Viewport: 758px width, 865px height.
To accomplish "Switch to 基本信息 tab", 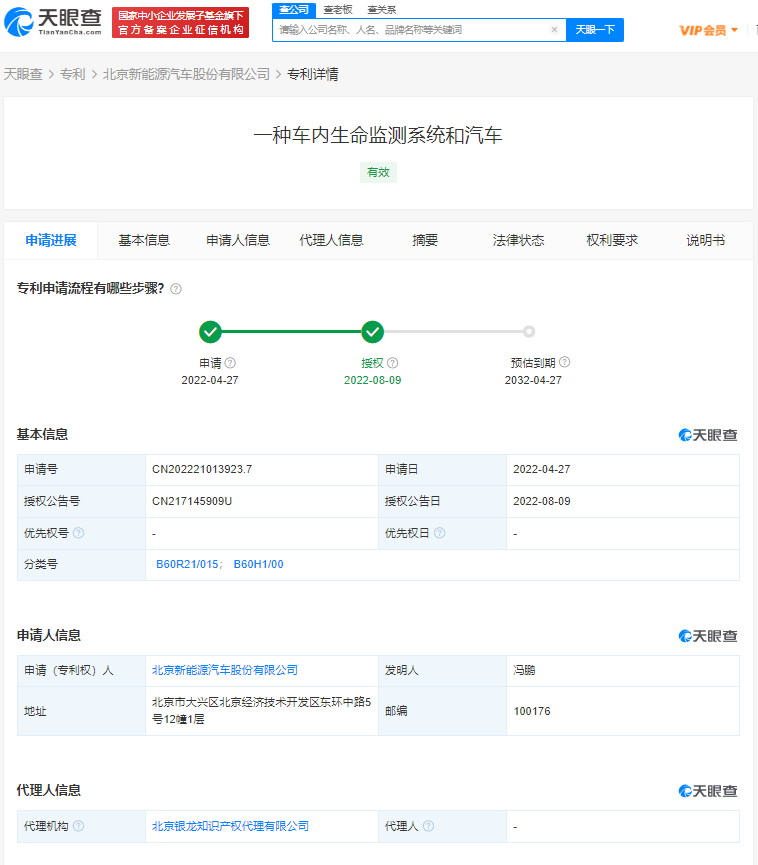I will [x=144, y=240].
